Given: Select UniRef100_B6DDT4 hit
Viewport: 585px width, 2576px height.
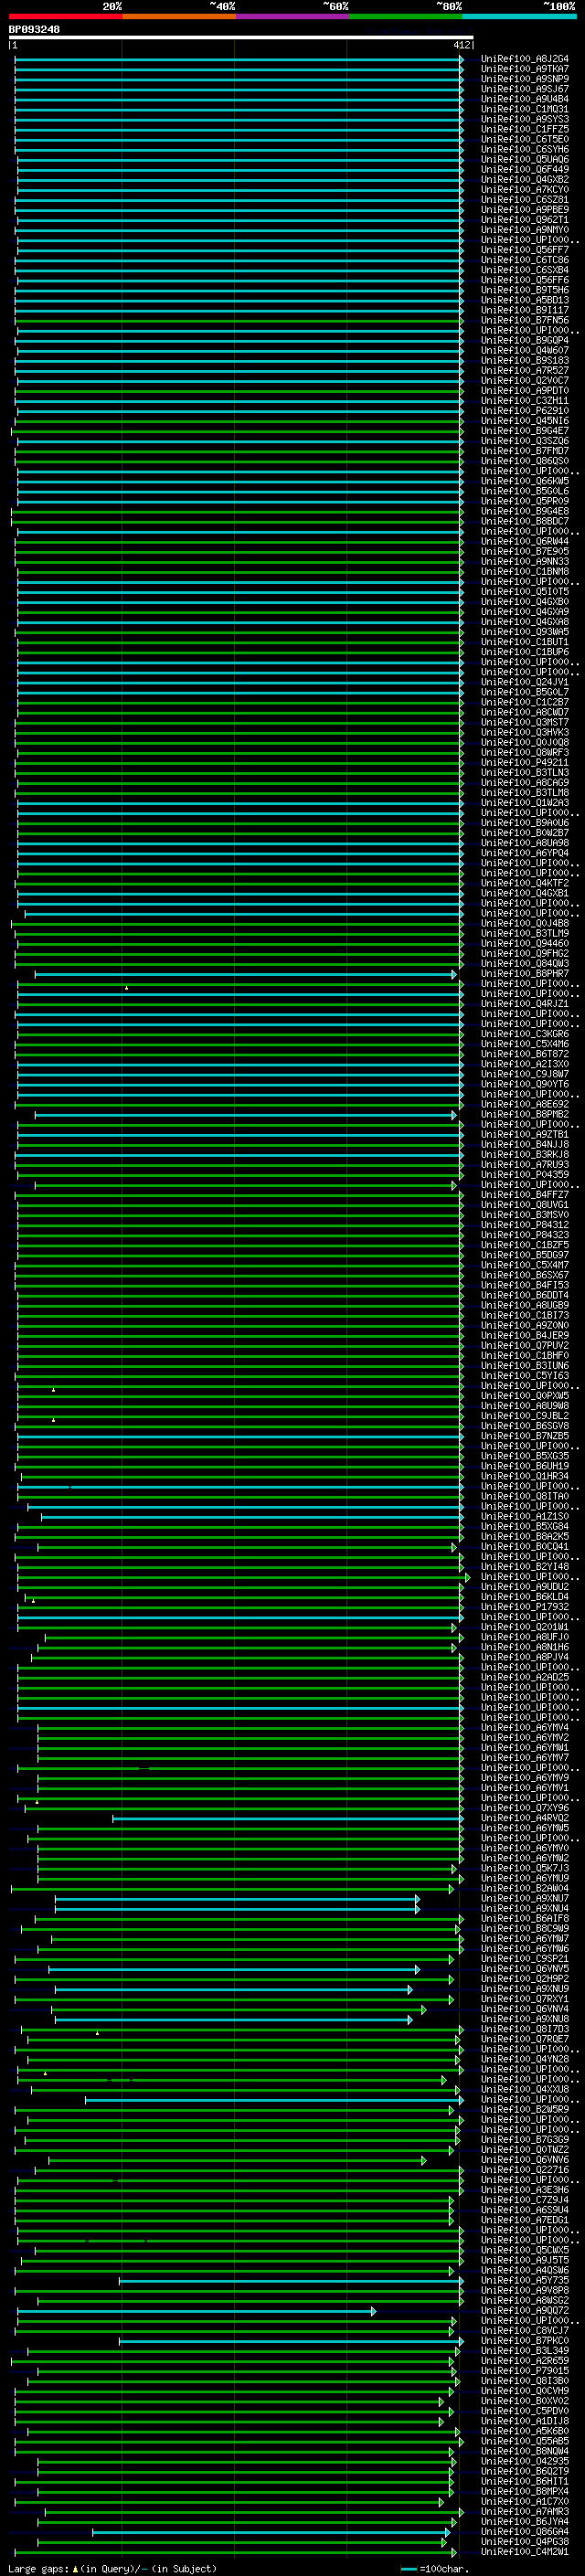Looking at the screenshot, I should [x=524, y=1295].
